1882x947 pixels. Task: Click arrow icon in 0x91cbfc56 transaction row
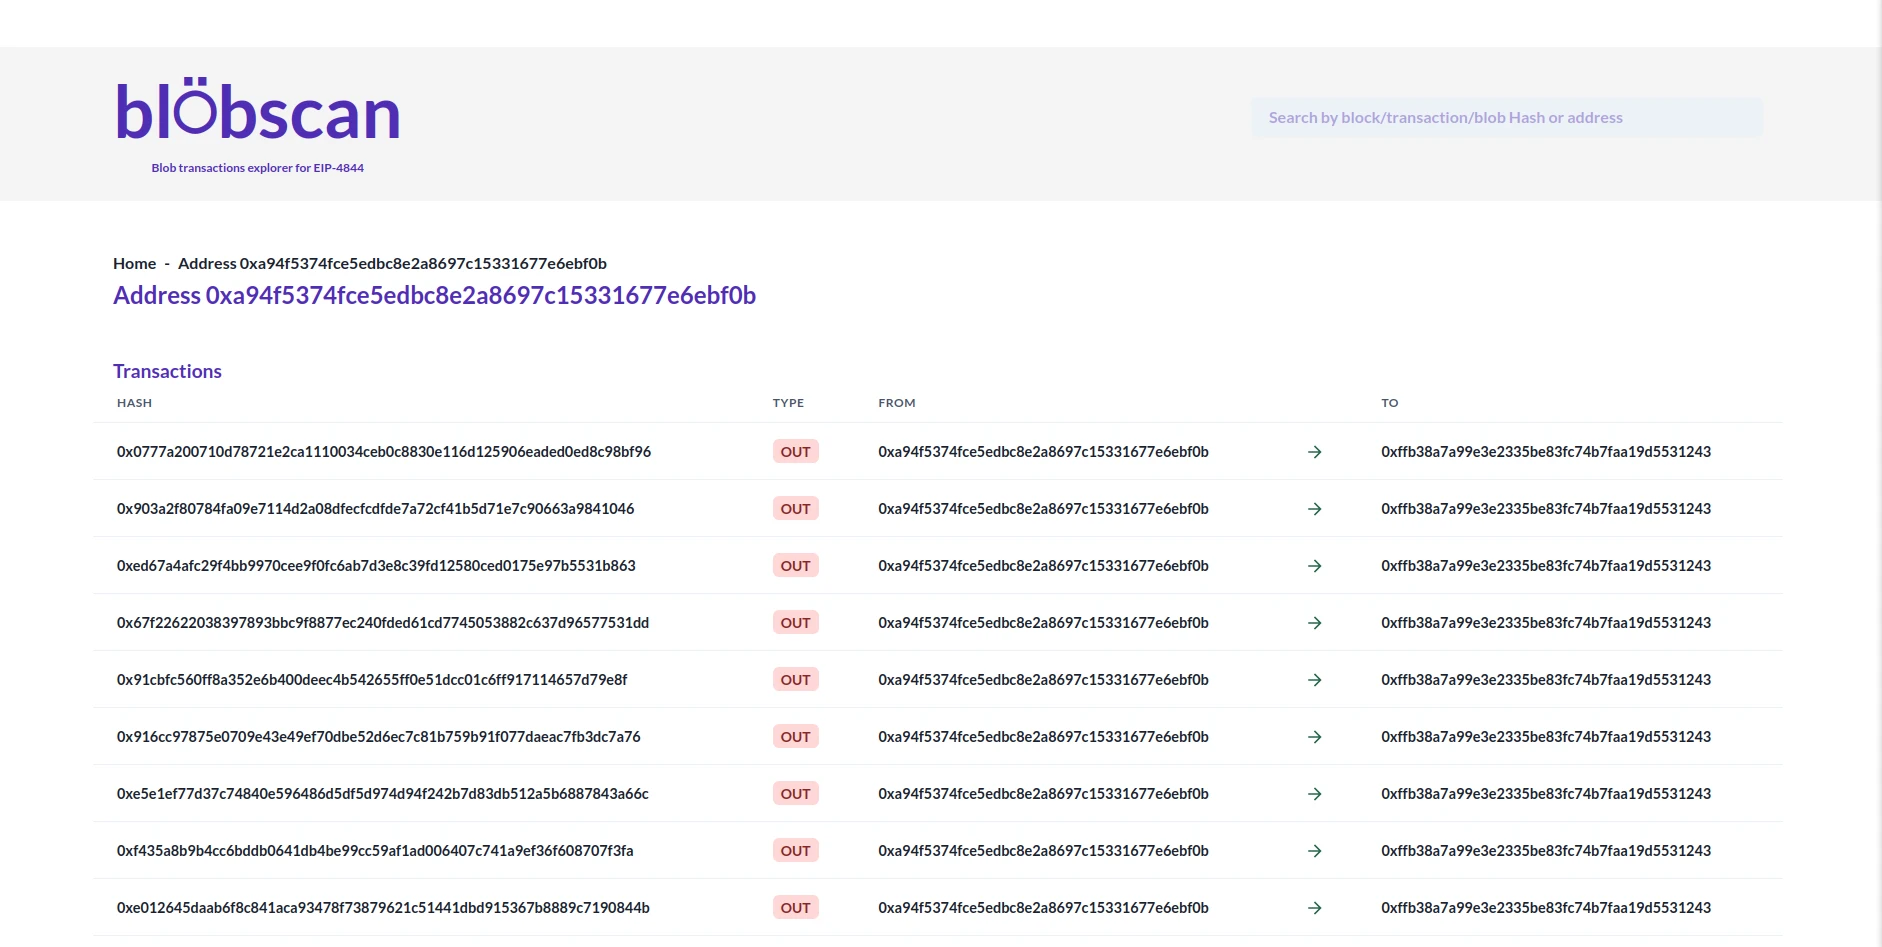pos(1315,680)
